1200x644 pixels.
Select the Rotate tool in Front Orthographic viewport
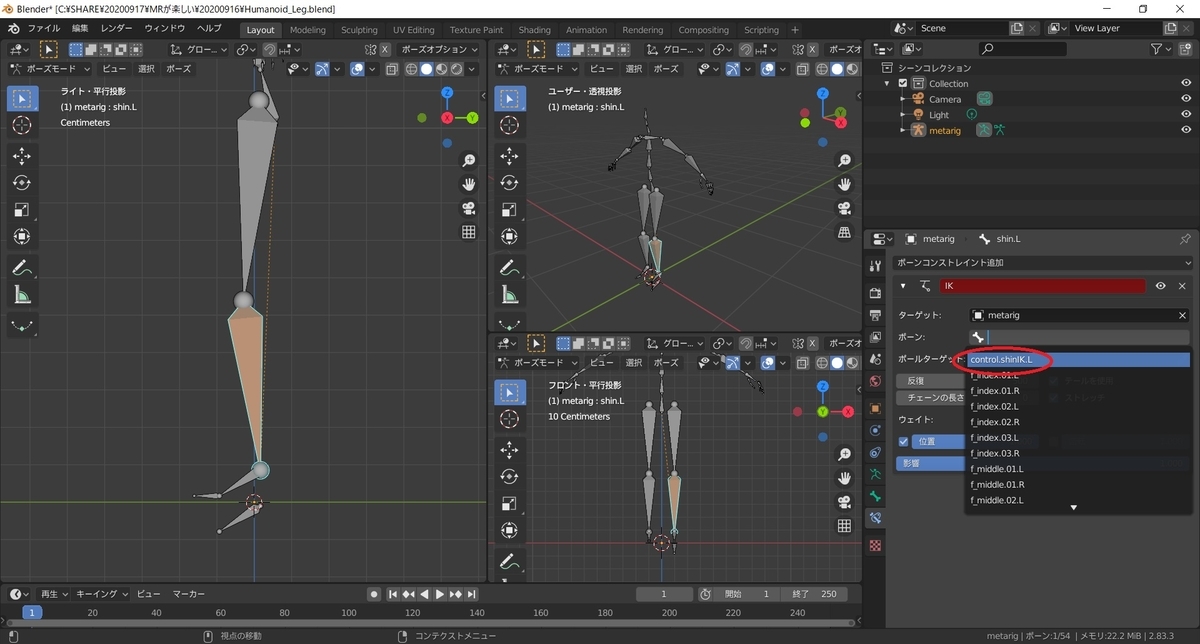509,477
